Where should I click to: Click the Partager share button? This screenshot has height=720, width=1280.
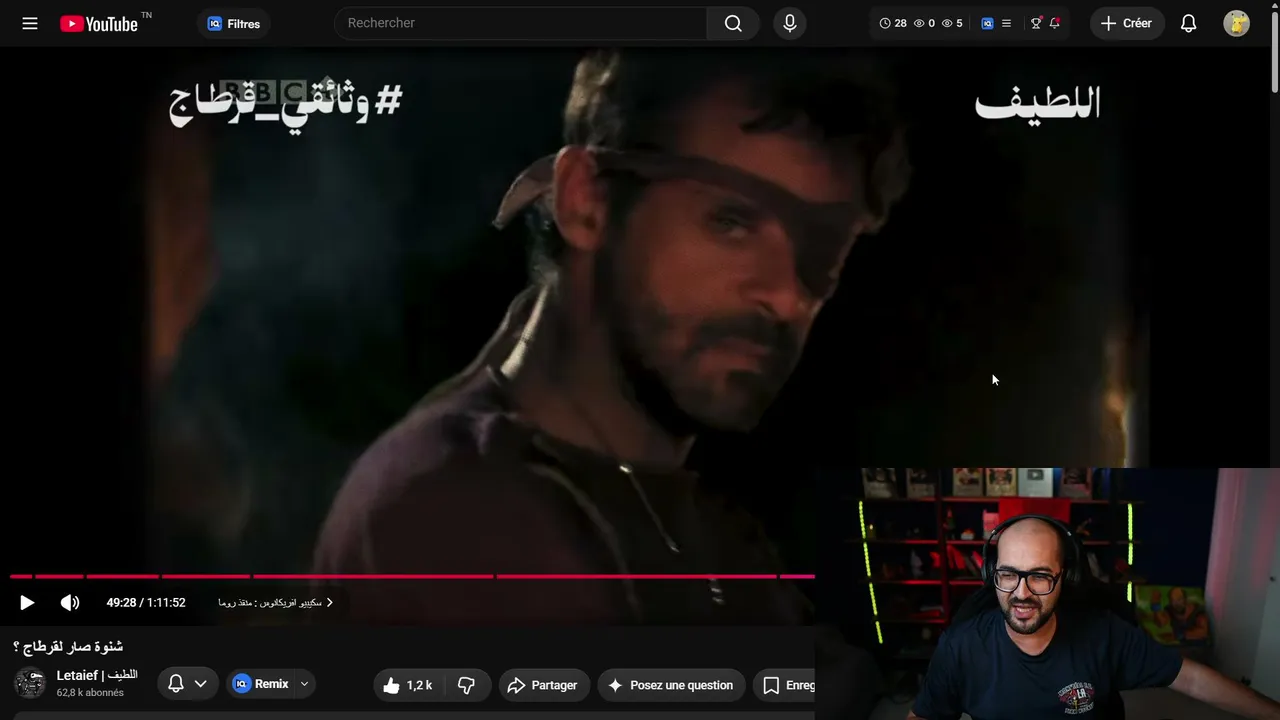coord(543,685)
